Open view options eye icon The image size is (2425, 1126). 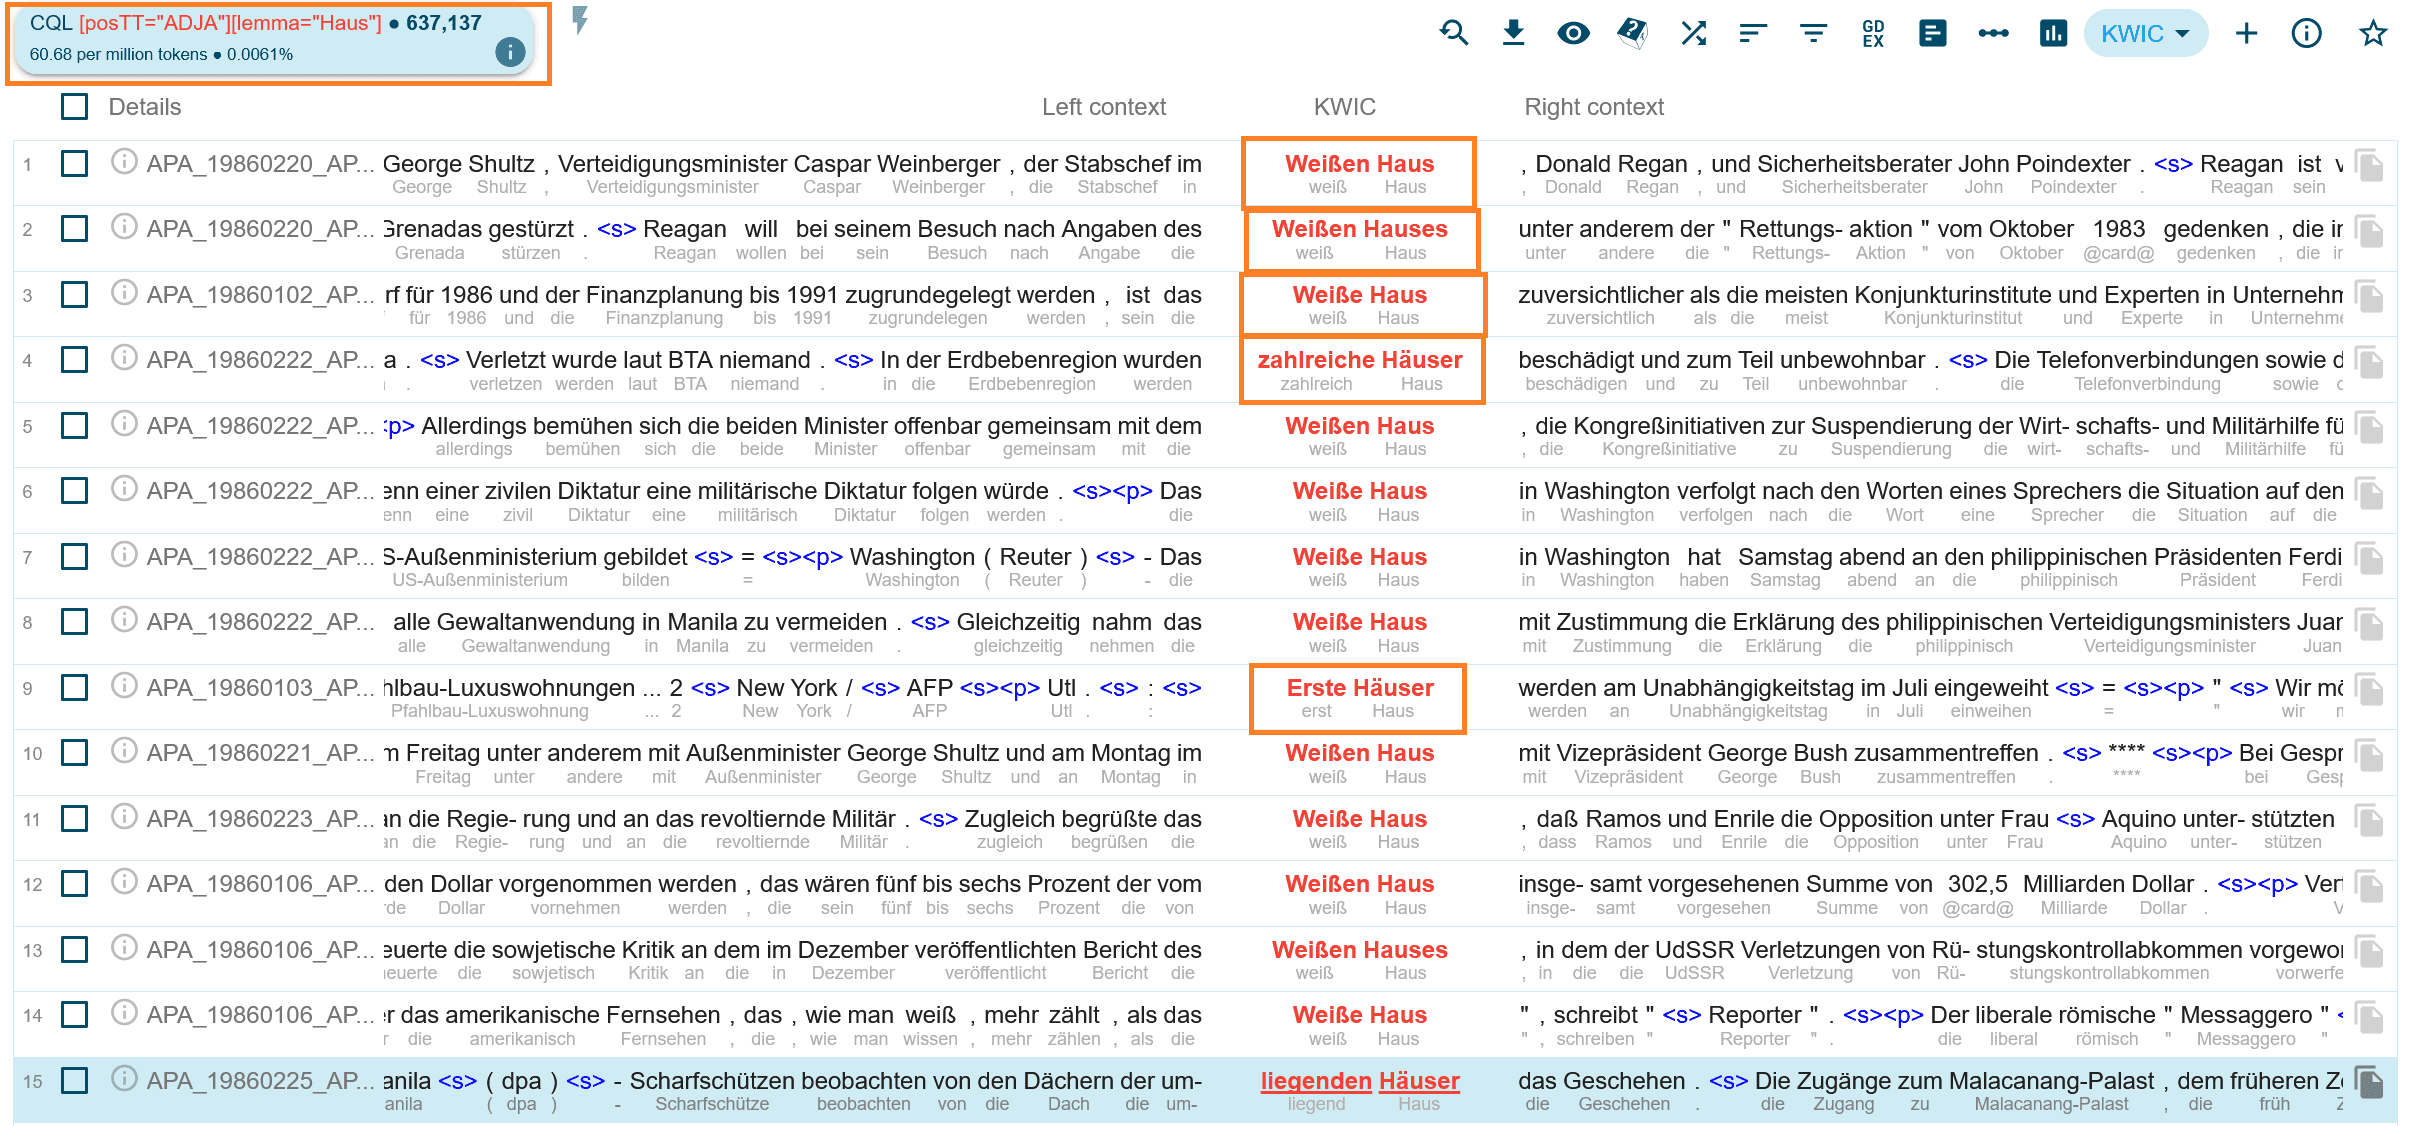[x=1573, y=33]
